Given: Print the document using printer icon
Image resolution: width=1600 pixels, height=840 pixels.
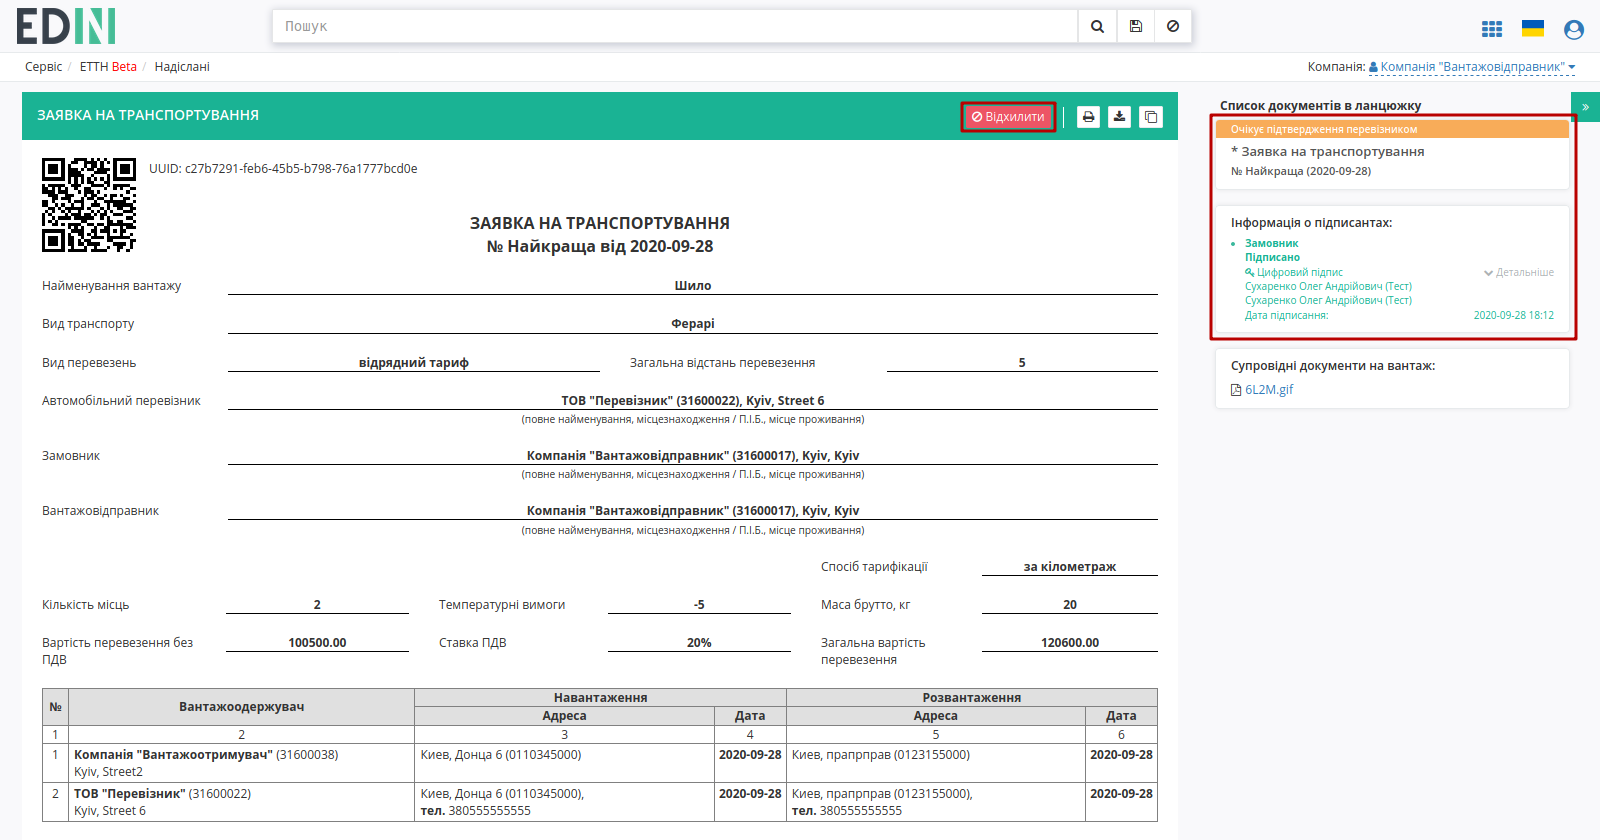Looking at the screenshot, I should tap(1089, 117).
